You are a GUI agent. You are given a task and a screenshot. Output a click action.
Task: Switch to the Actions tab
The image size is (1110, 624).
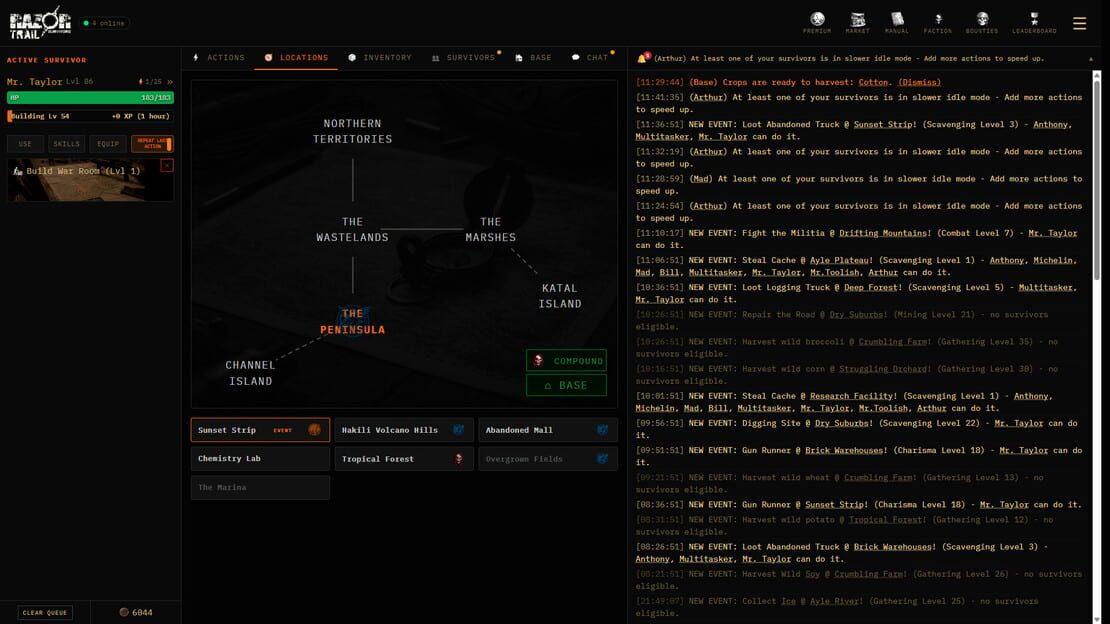219,57
